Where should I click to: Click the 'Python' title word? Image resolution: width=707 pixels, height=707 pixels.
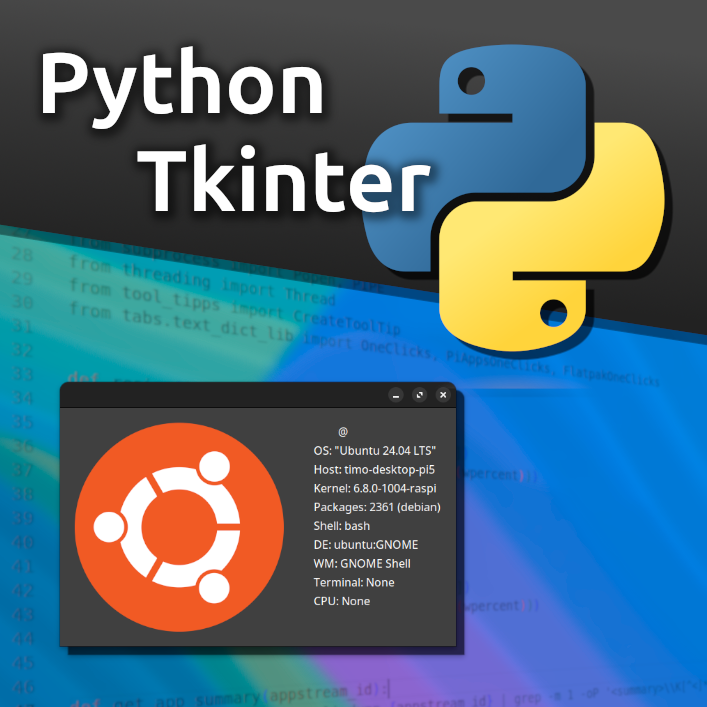(x=182, y=87)
